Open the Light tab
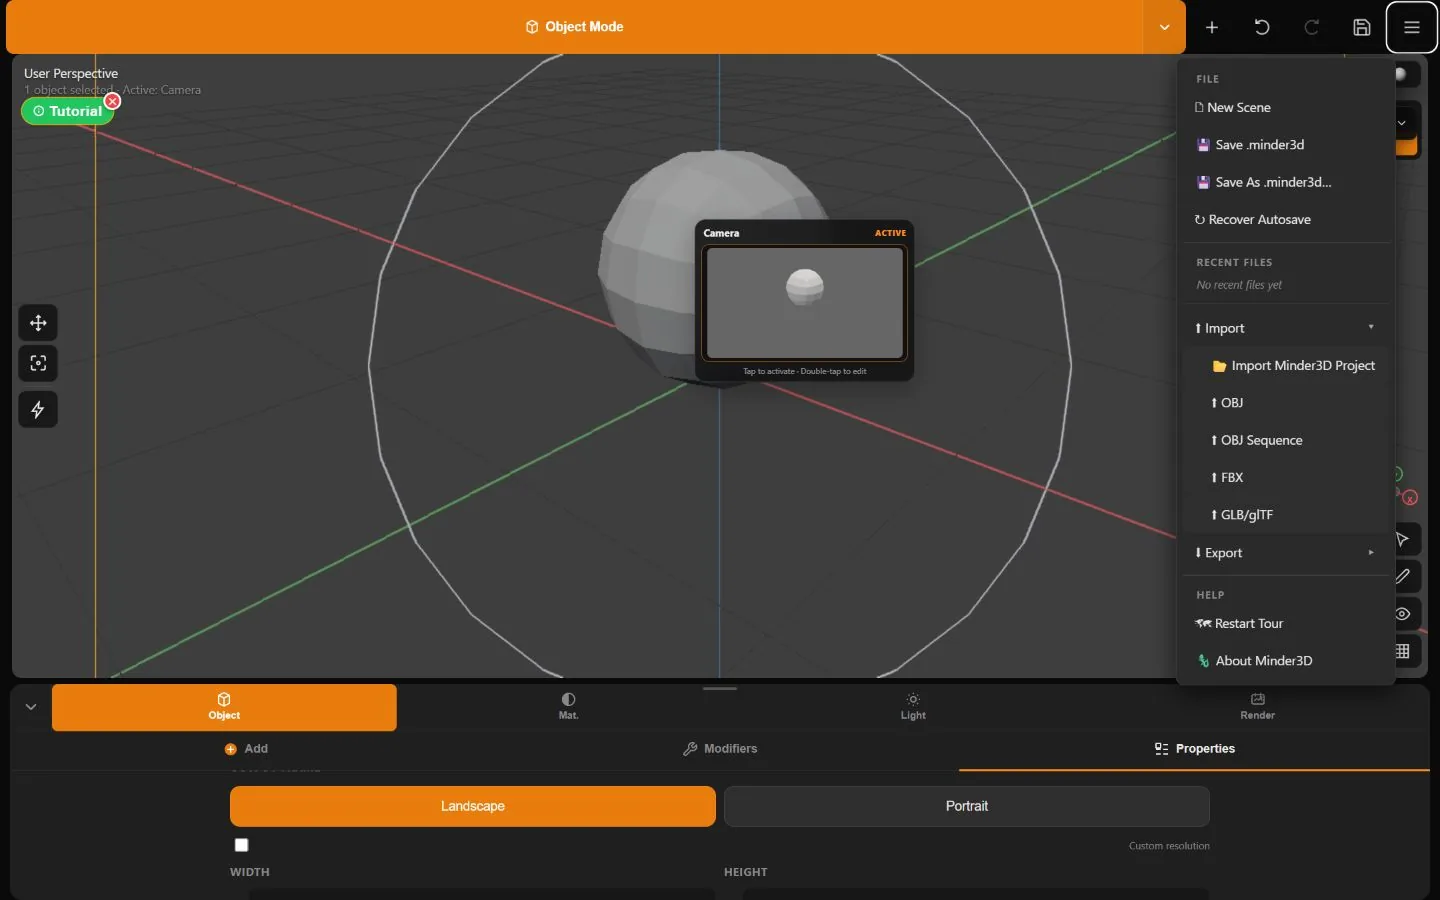1440x900 pixels. point(913,707)
